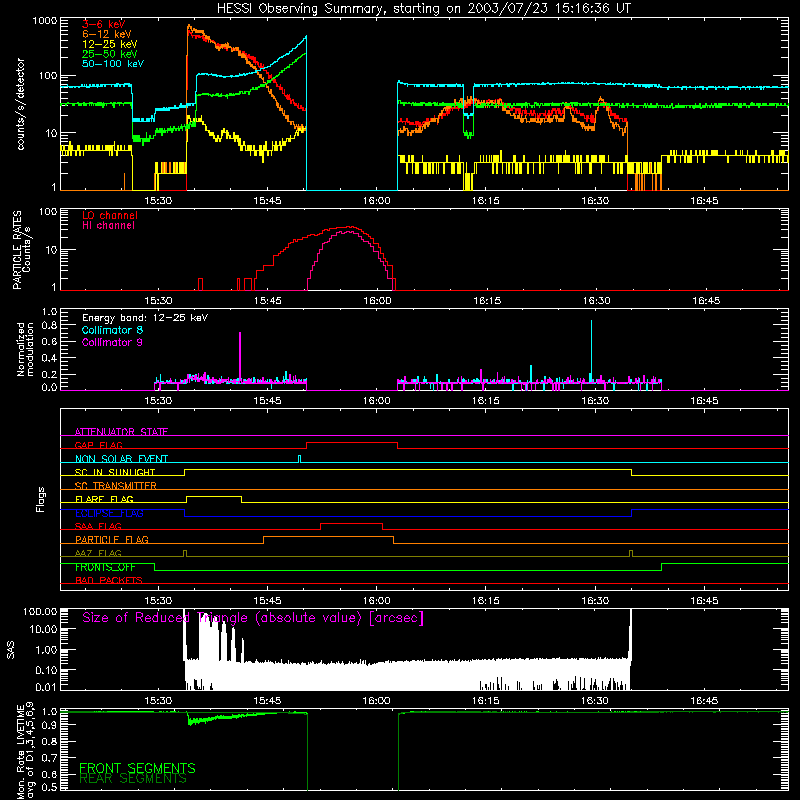800x800 pixels.
Task: Click the 16:15 tick label under modulation plot
Action: tap(486, 401)
